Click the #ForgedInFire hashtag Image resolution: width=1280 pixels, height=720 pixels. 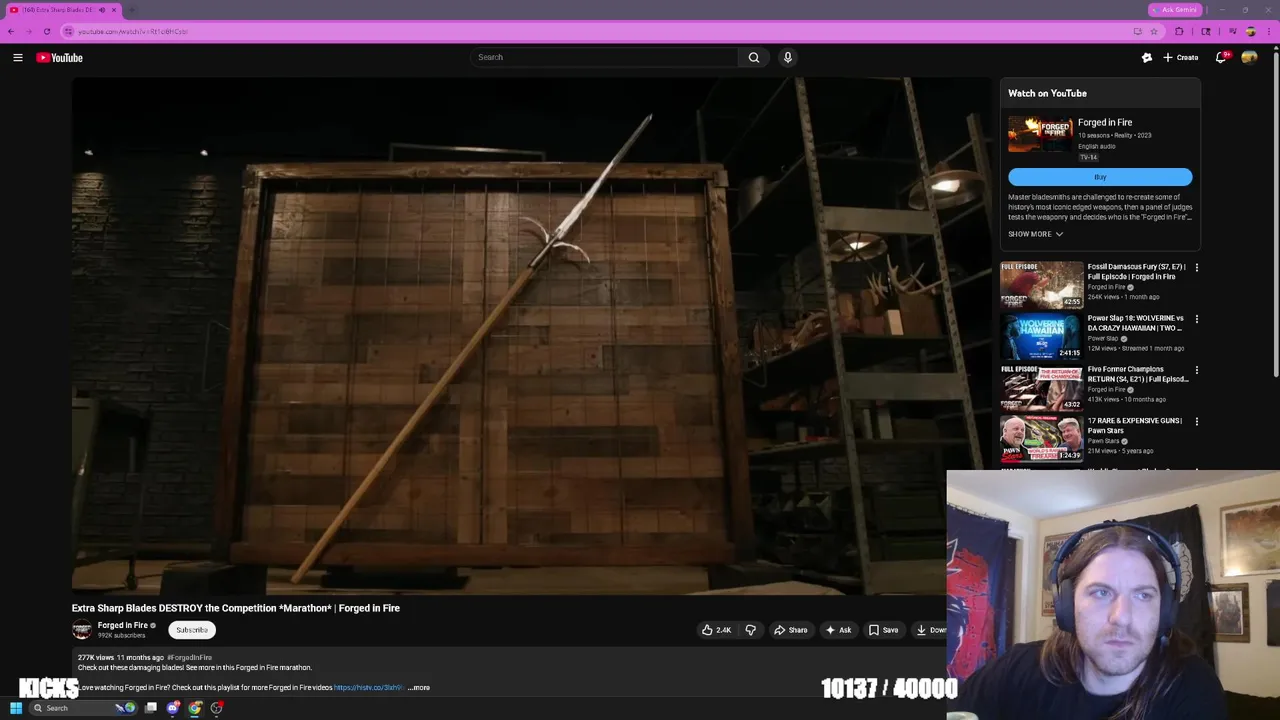(189, 658)
